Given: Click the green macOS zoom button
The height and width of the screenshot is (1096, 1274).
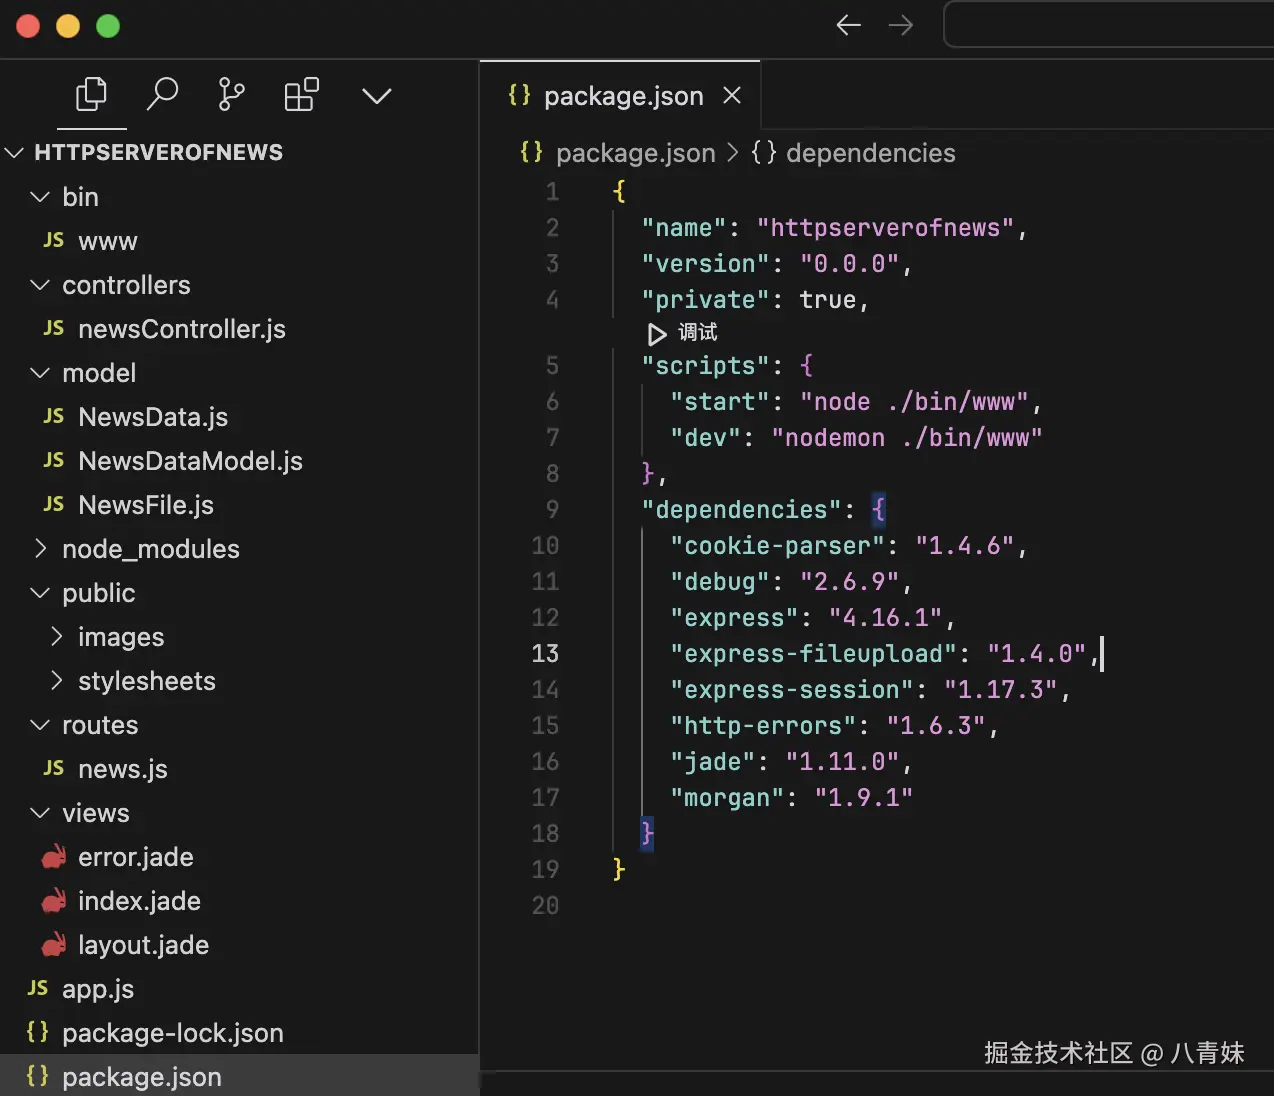Looking at the screenshot, I should [108, 26].
